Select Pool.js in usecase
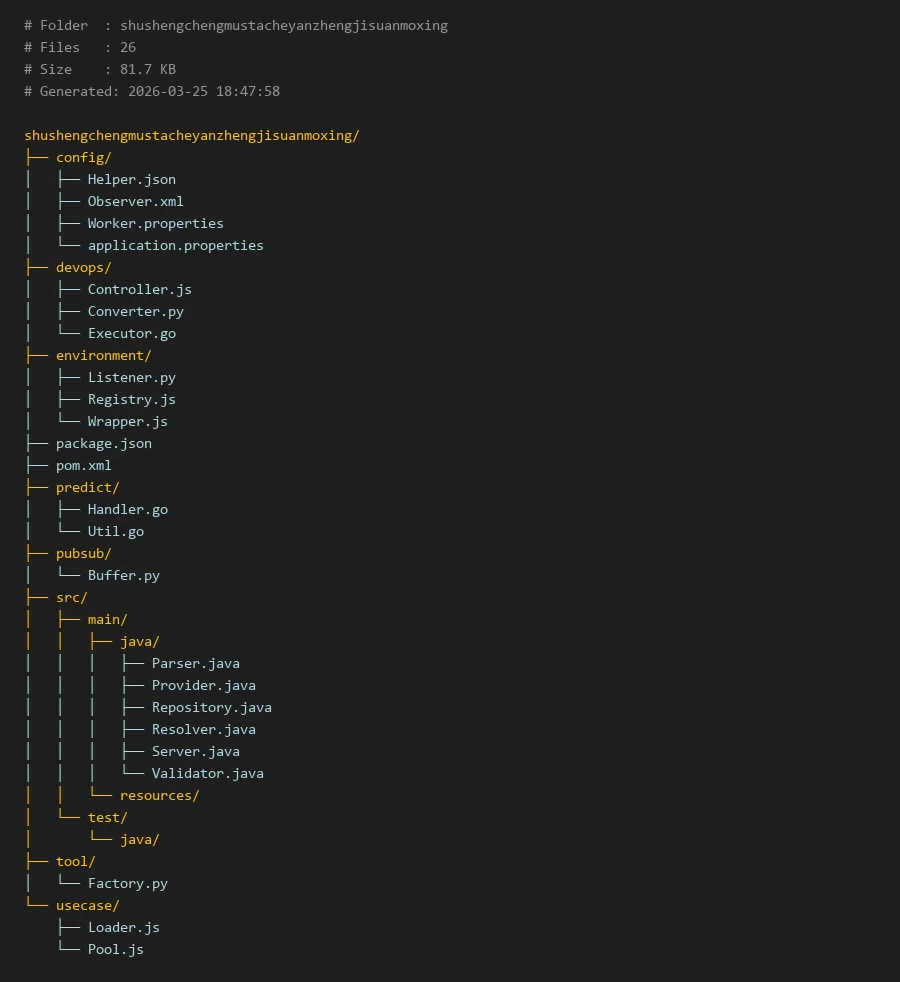The width and height of the screenshot is (900, 982). click(115, 949)
